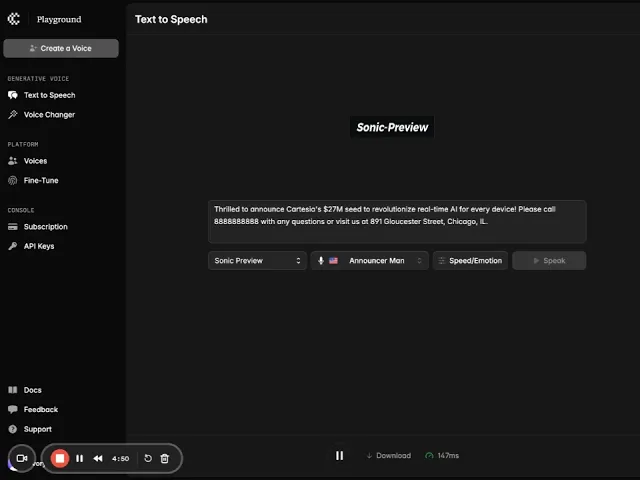Image resolution: width=640 pixels, height=480 pixels.
Task: Click the Fine-Tune fingerprint icon
Action: [13, 180]
